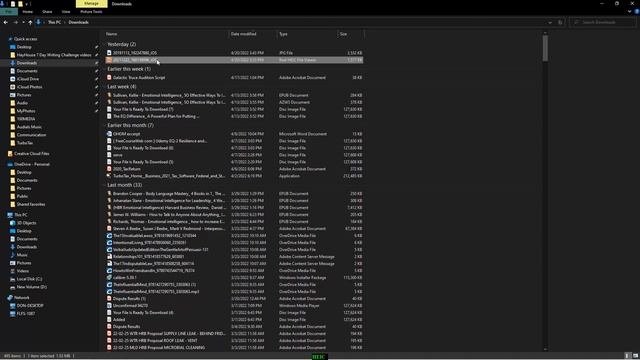The image size is (640, 360).
Task: Collapse the Last month (33) group
Action: [x=104, y=185]
